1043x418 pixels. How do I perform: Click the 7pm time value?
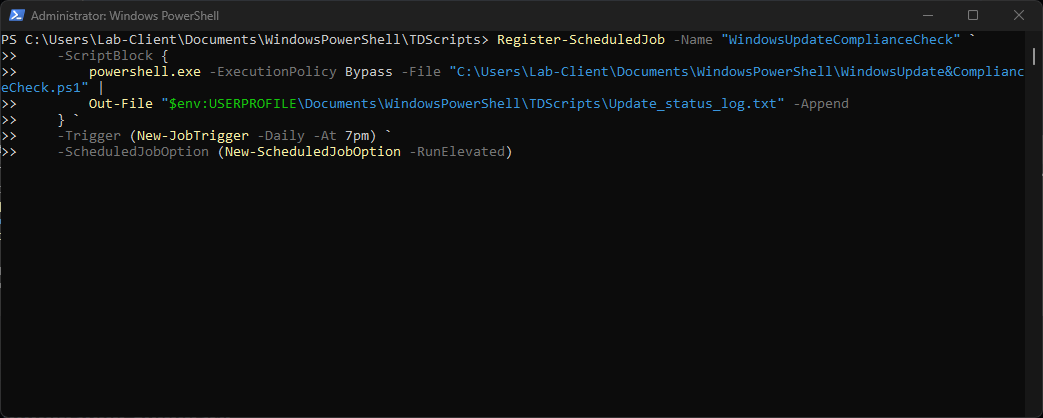357,136
